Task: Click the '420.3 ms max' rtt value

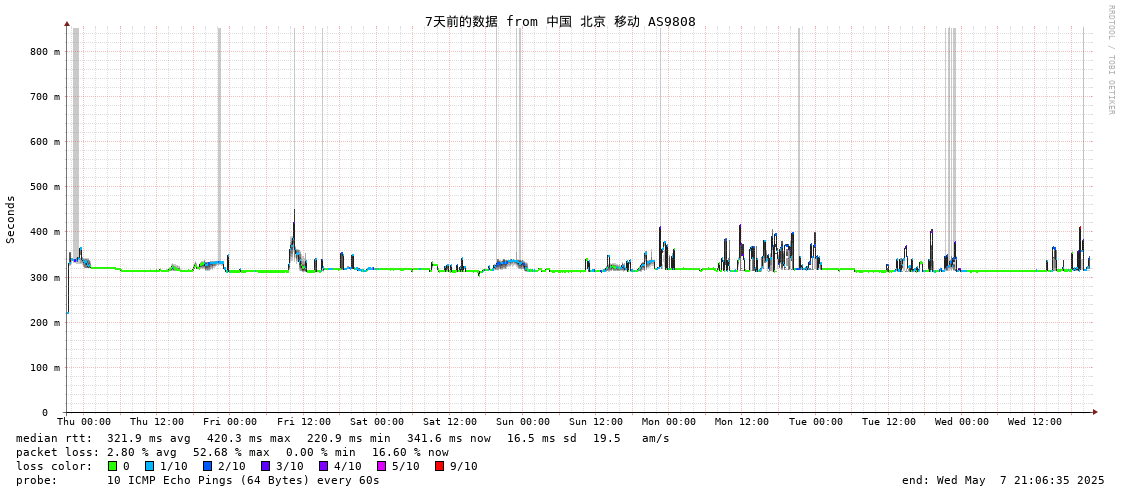Action: tap(250, 438)
